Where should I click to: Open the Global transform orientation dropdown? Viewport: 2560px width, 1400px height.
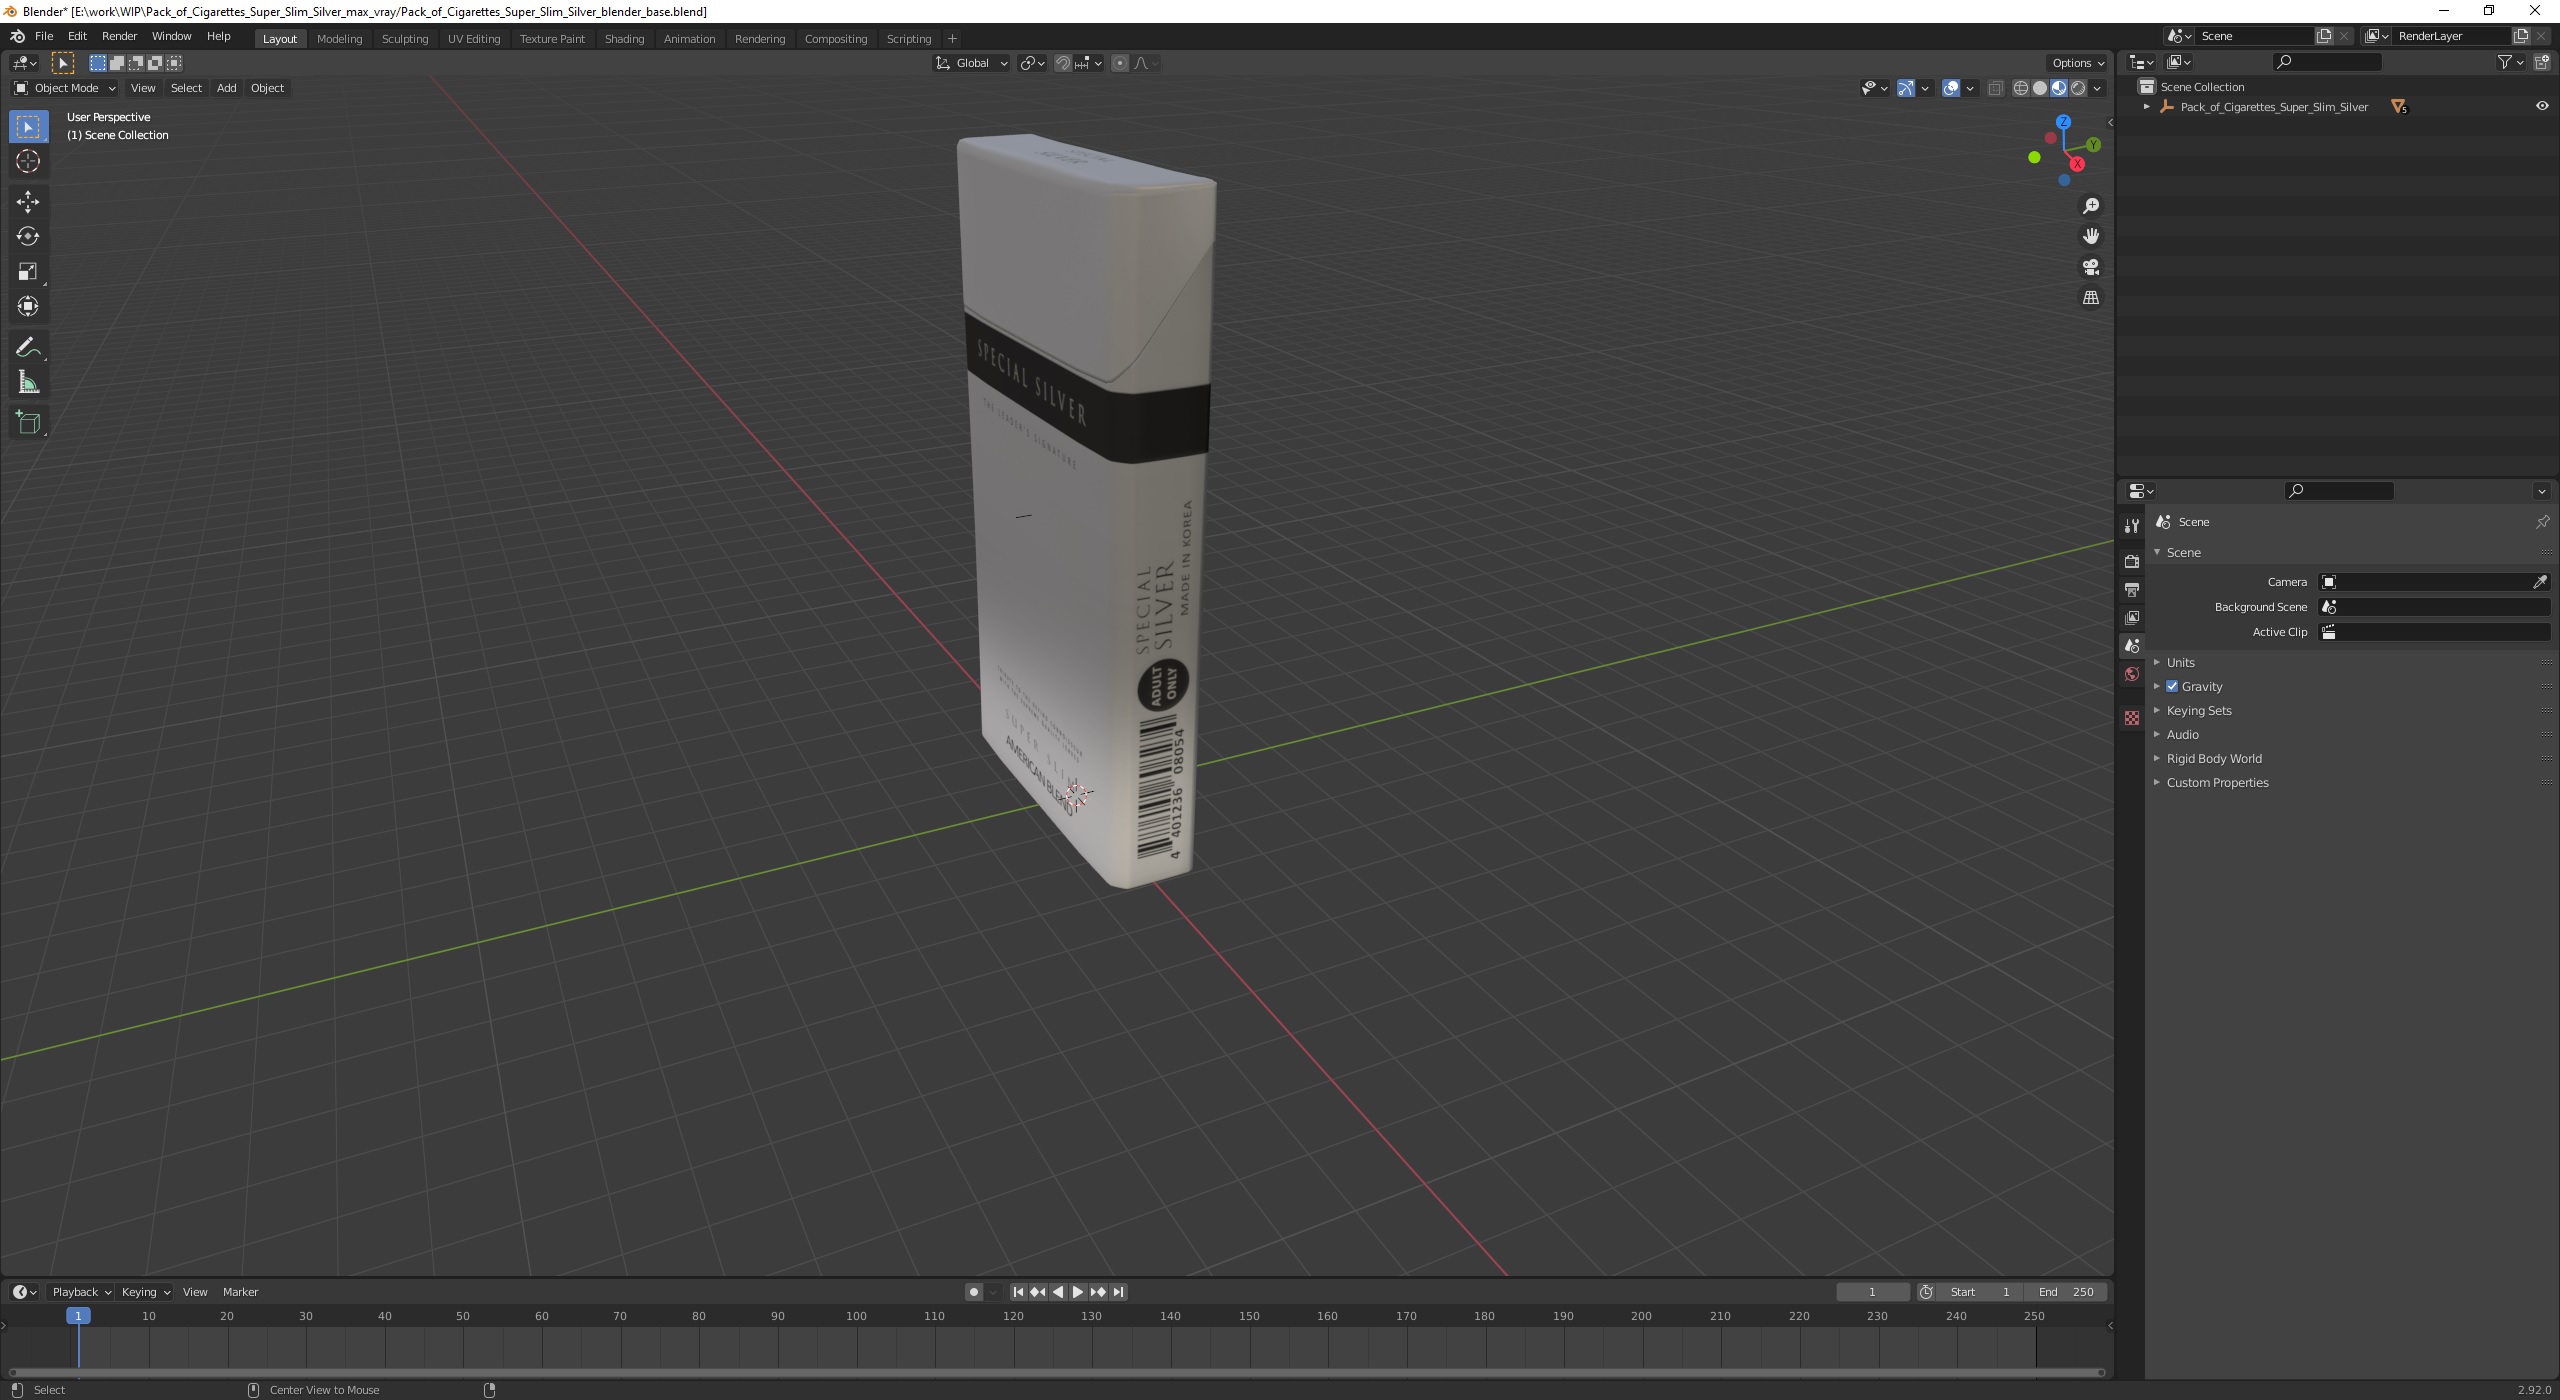(x=971, y=63)
